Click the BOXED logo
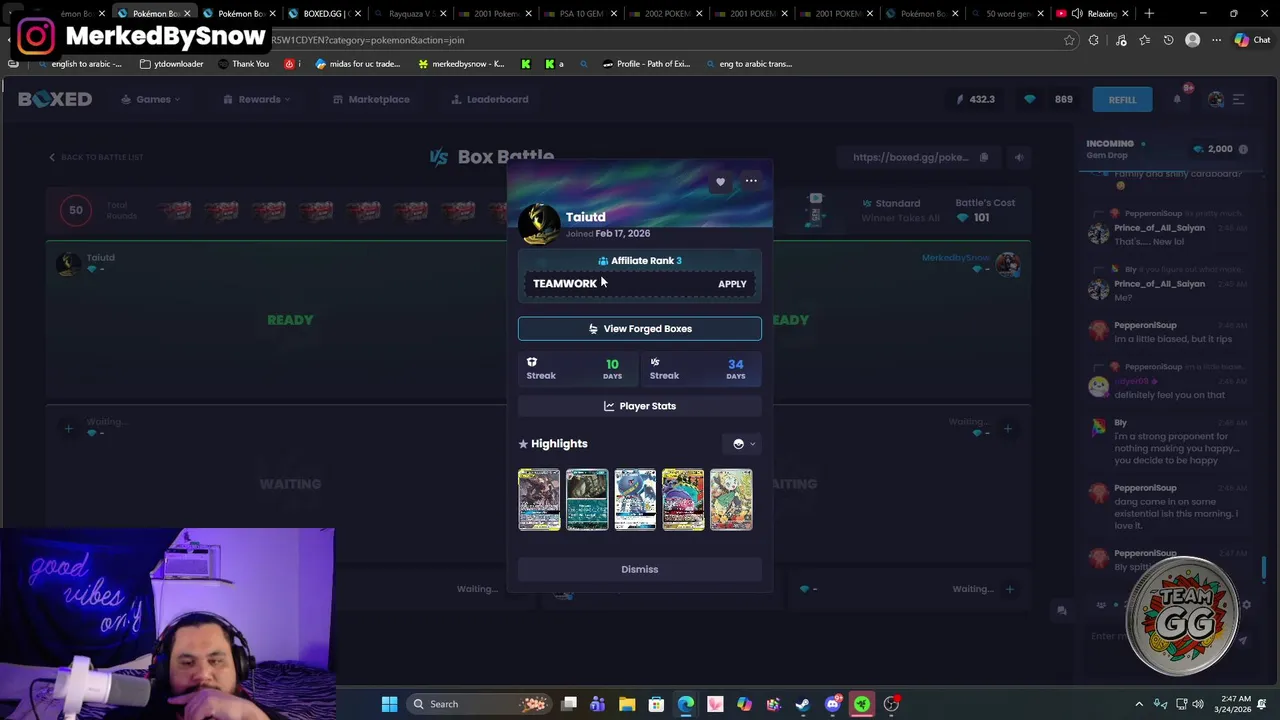 coord(55,99)
